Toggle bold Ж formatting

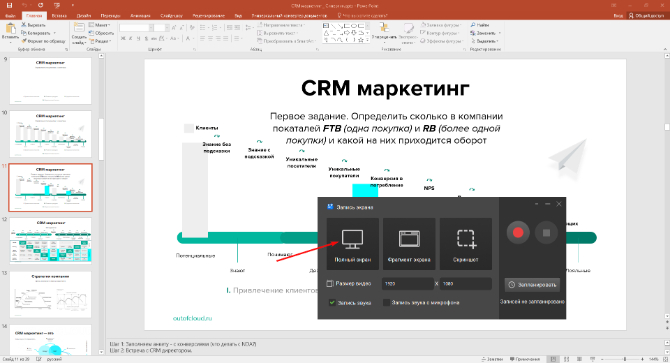[x=123, y=38]
